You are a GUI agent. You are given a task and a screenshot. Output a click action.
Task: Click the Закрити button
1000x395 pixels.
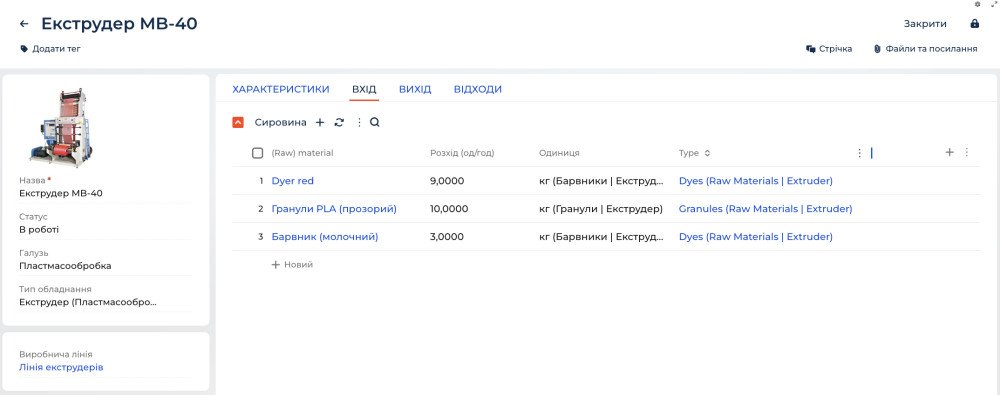925,24
